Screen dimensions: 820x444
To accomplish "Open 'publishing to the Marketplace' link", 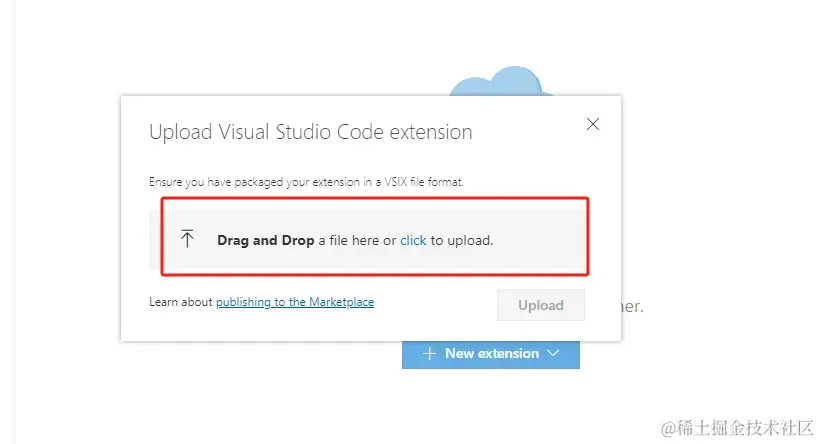I will (x=295, y=301).
